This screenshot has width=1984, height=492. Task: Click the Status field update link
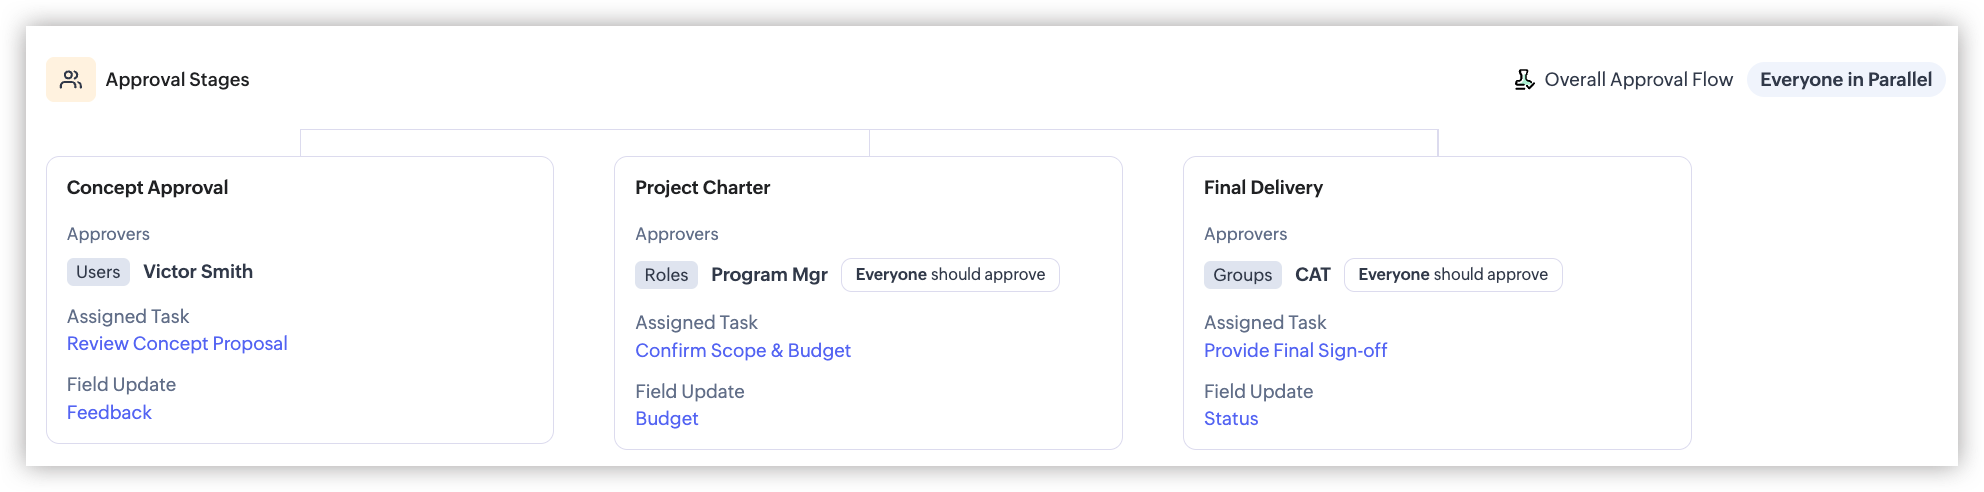[1231, 418]
